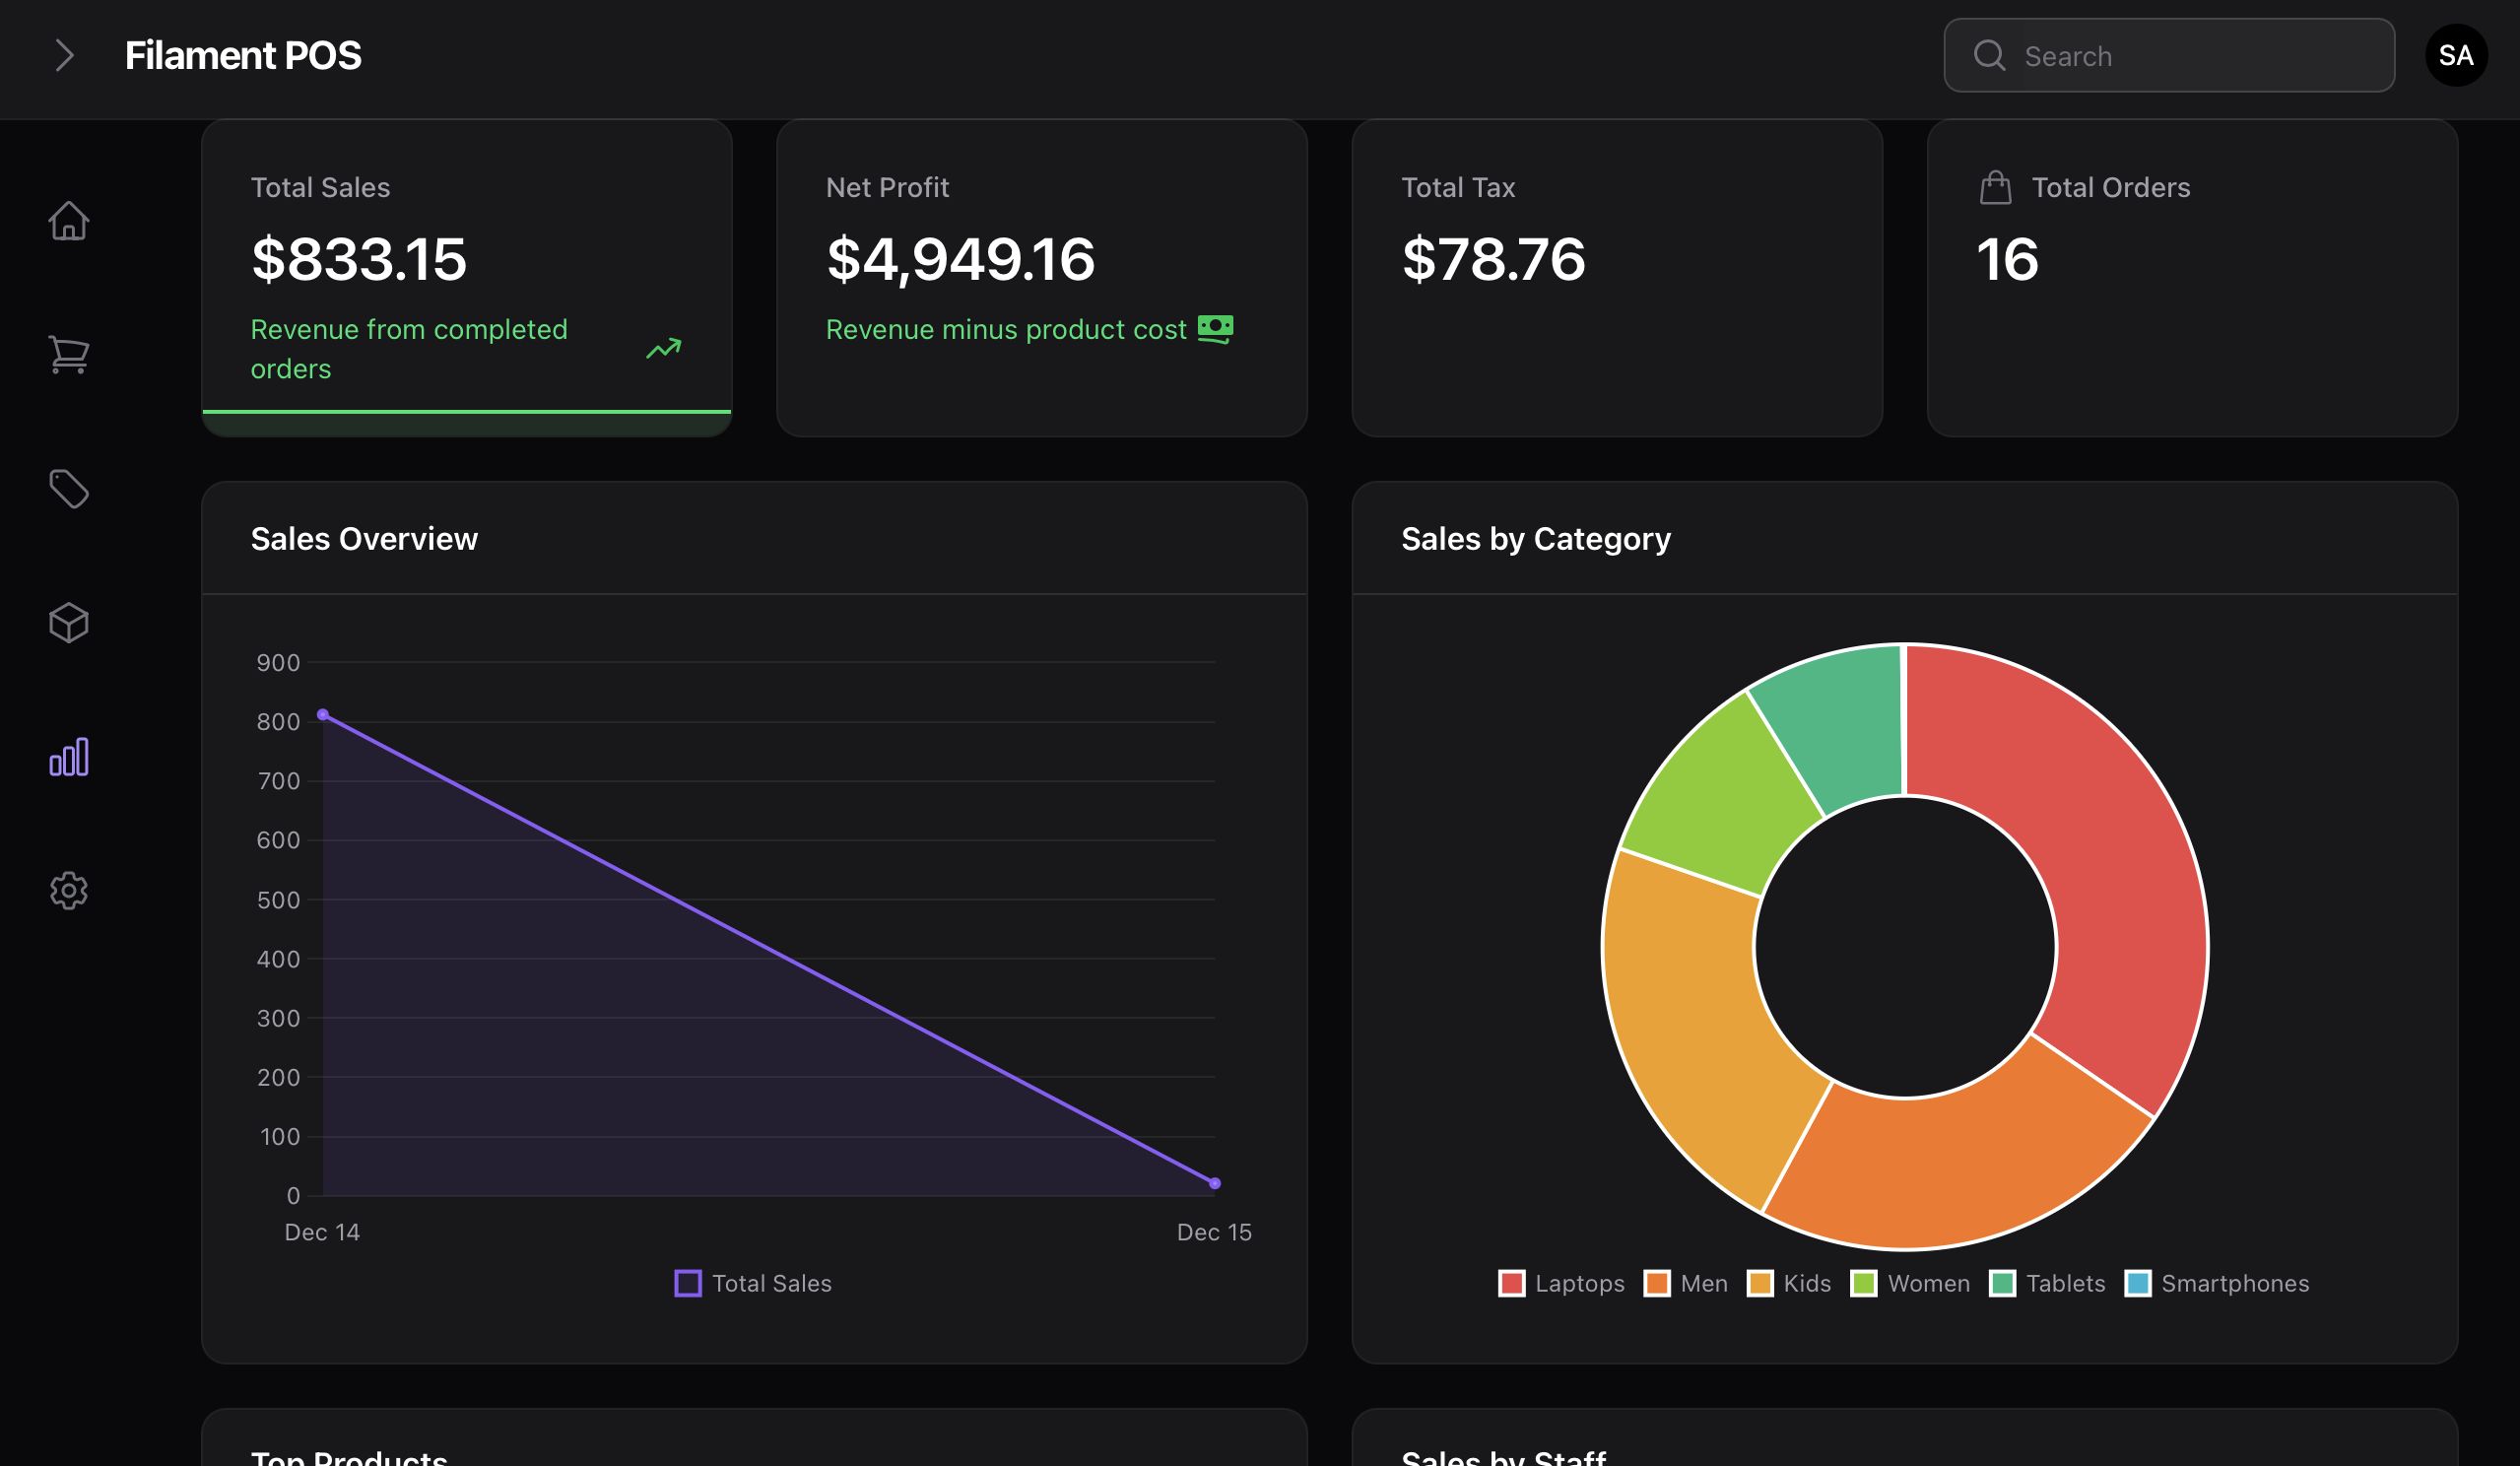2520x1466 pixels.
Task: Click the banknotes icon on Net Profit
Action: coord(1215,329)
